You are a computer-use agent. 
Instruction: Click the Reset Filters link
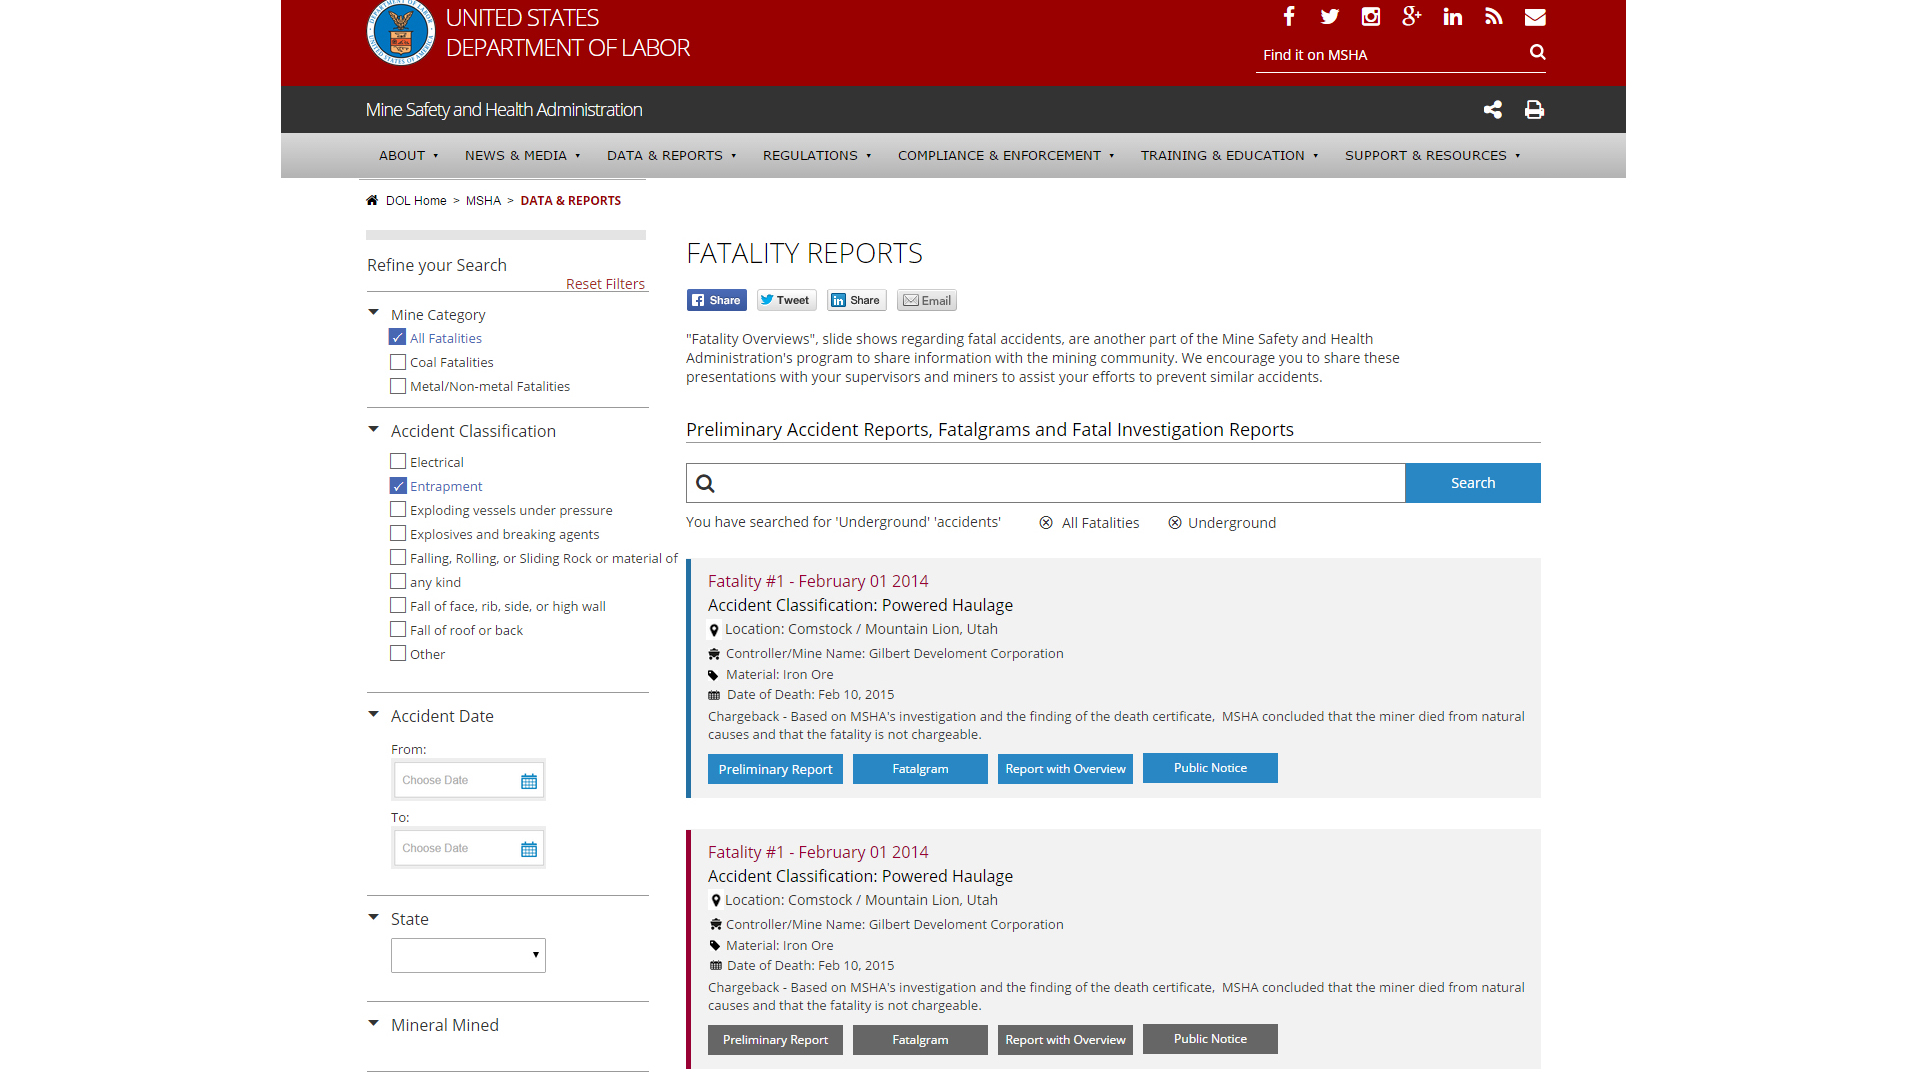(605, 284)
